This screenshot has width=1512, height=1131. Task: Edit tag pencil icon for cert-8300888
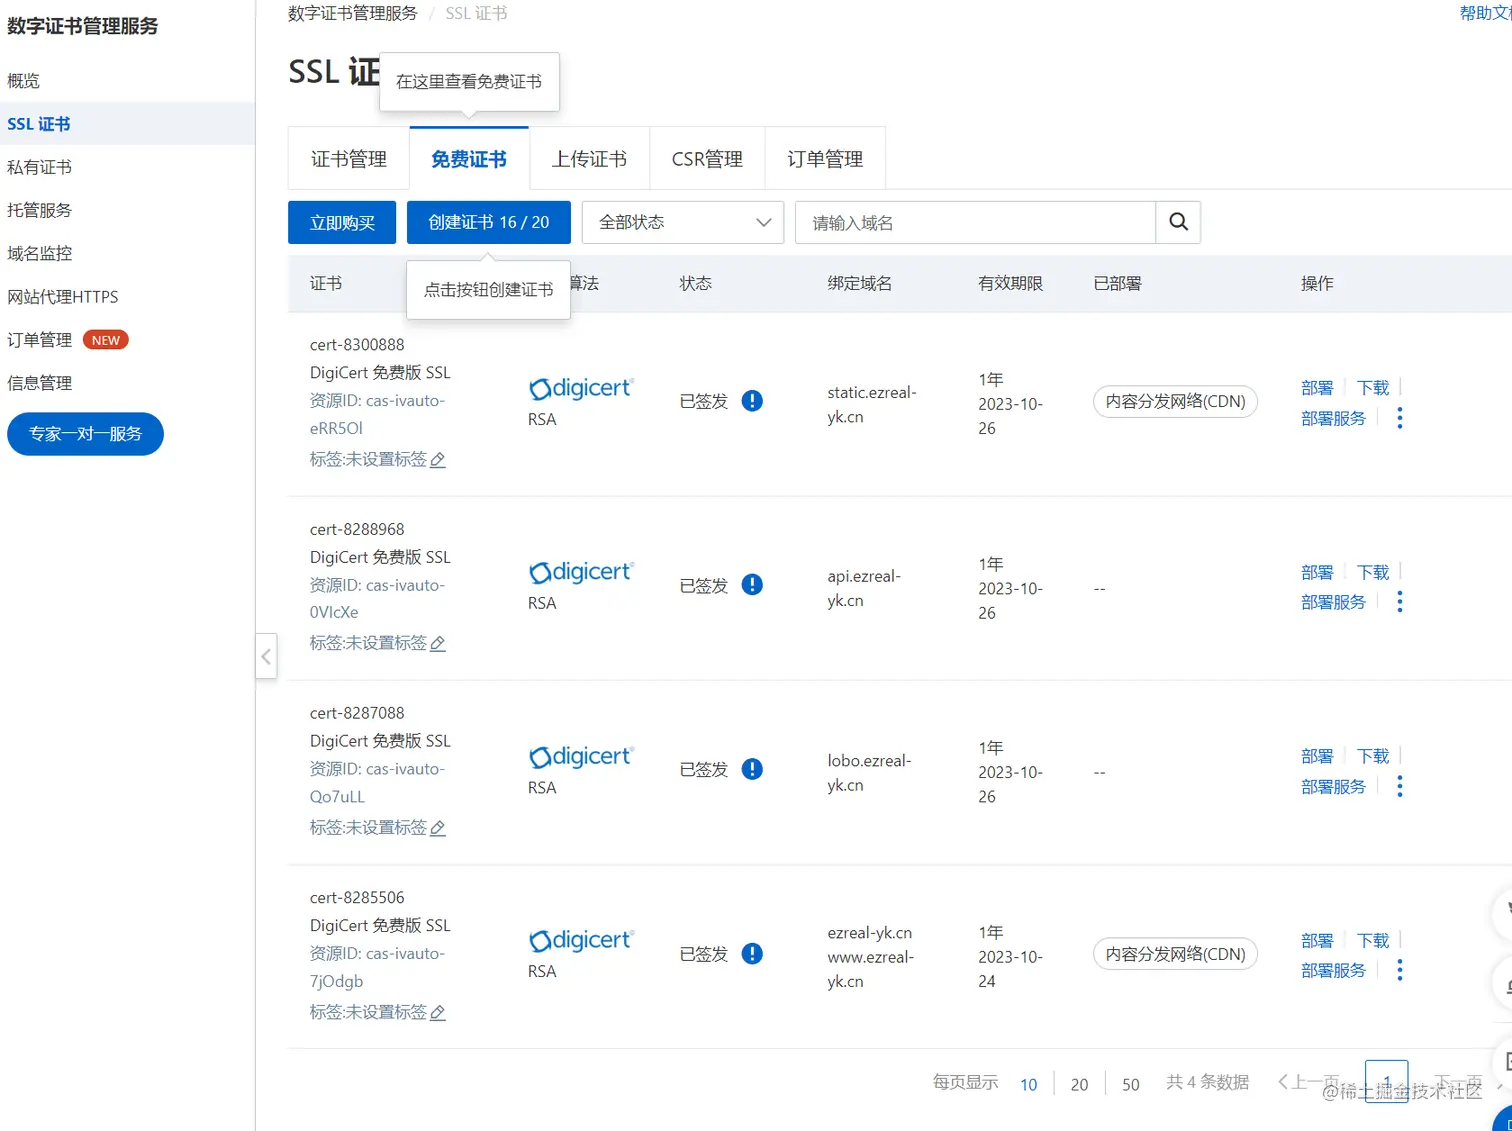(x=438, y=460)
